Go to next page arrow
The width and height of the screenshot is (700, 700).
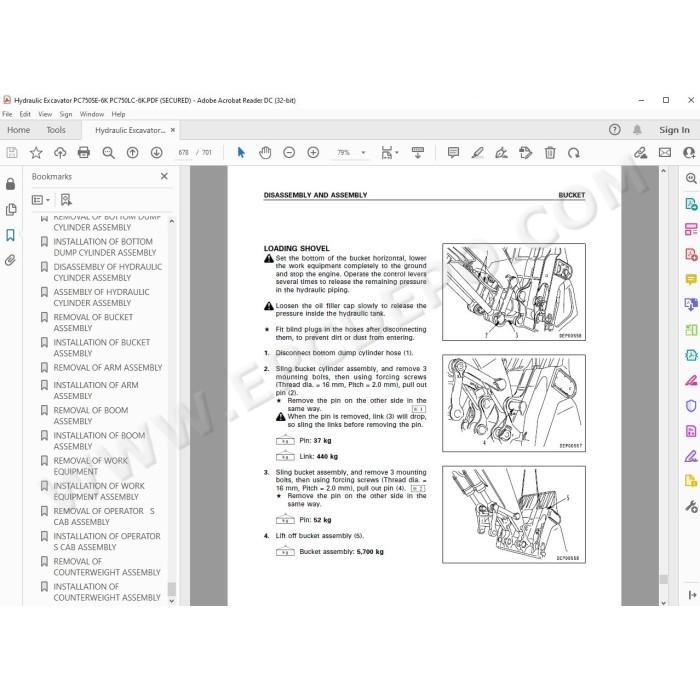(156, 153)
